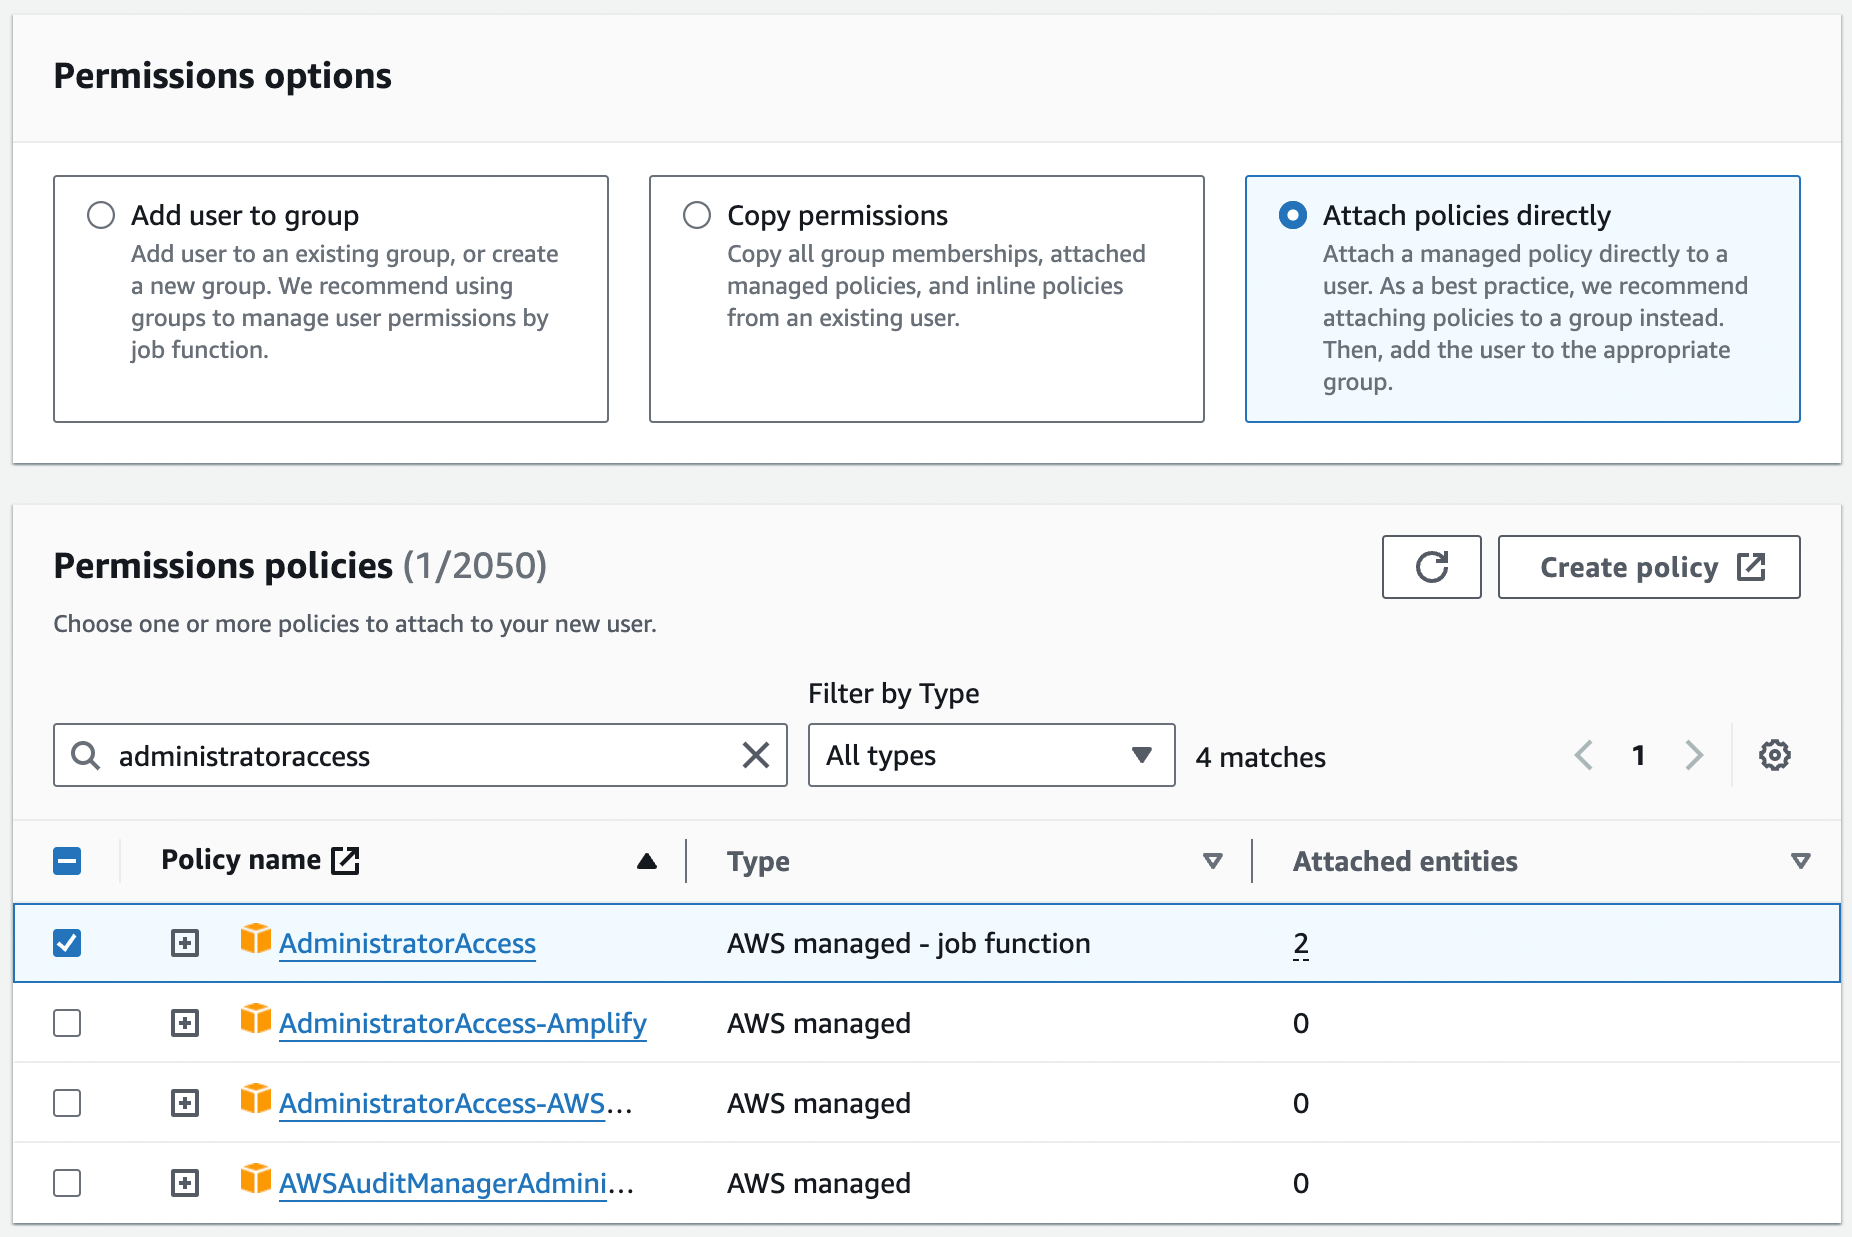Image resolution: width=1852 pixels, height=1237 pixels.
Task: Click the AWSAuditManagerAdmini policy cube icon
Action: tap(256, 1178)
